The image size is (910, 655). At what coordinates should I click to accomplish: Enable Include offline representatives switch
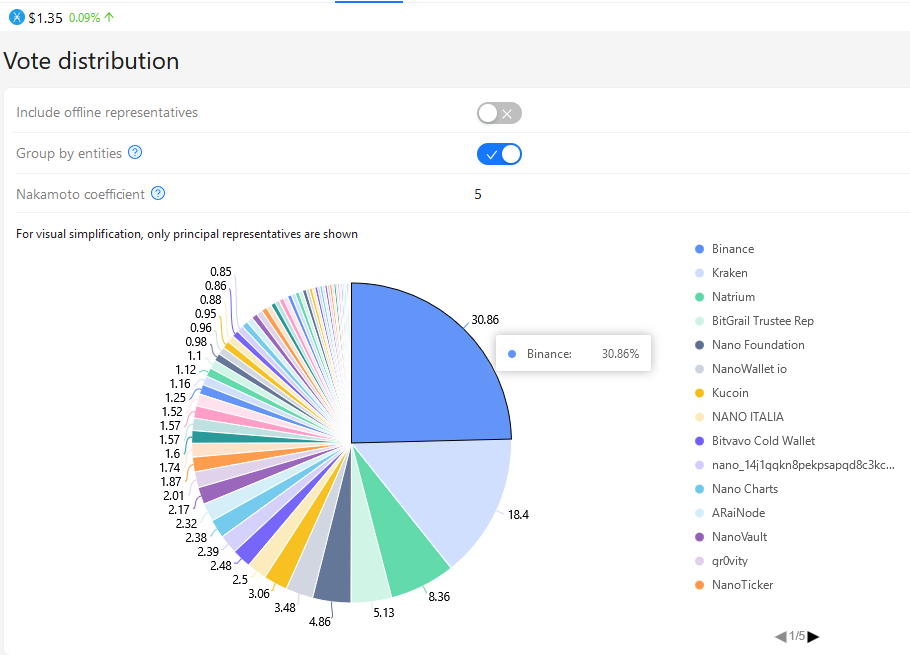pyautogui.click(x=499, y=113)
